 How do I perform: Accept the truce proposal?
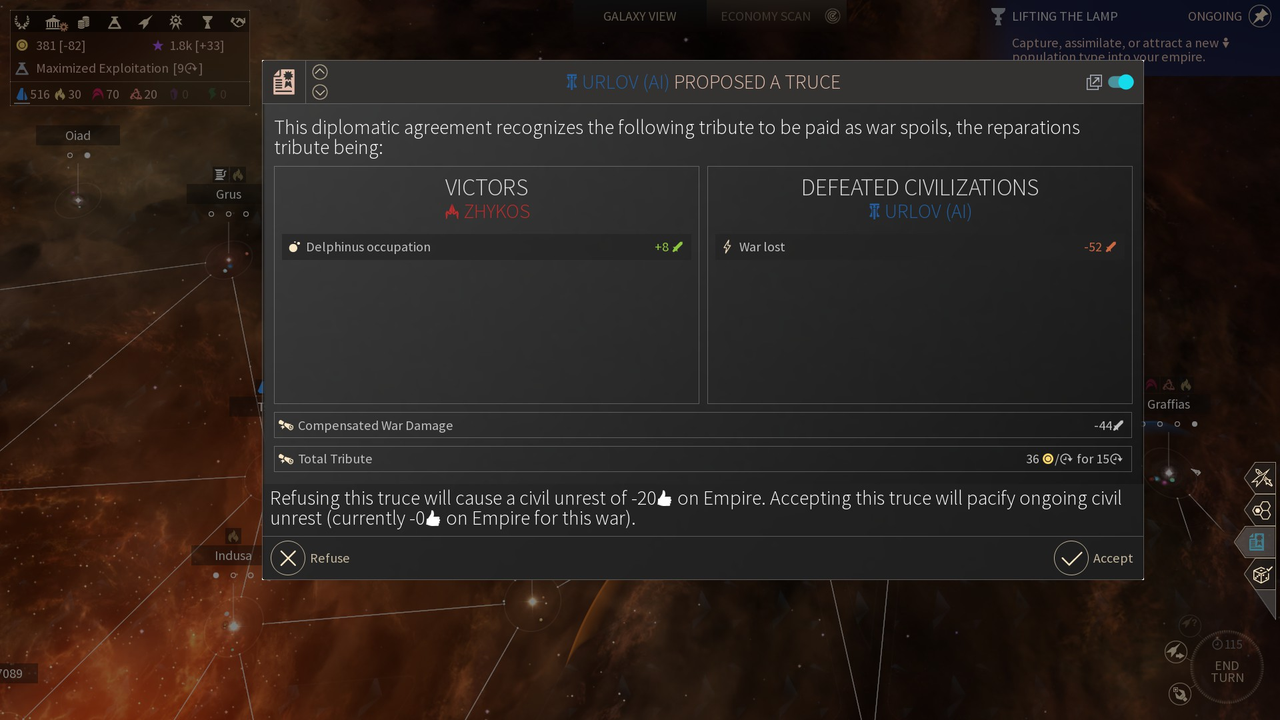(1094, 558)
